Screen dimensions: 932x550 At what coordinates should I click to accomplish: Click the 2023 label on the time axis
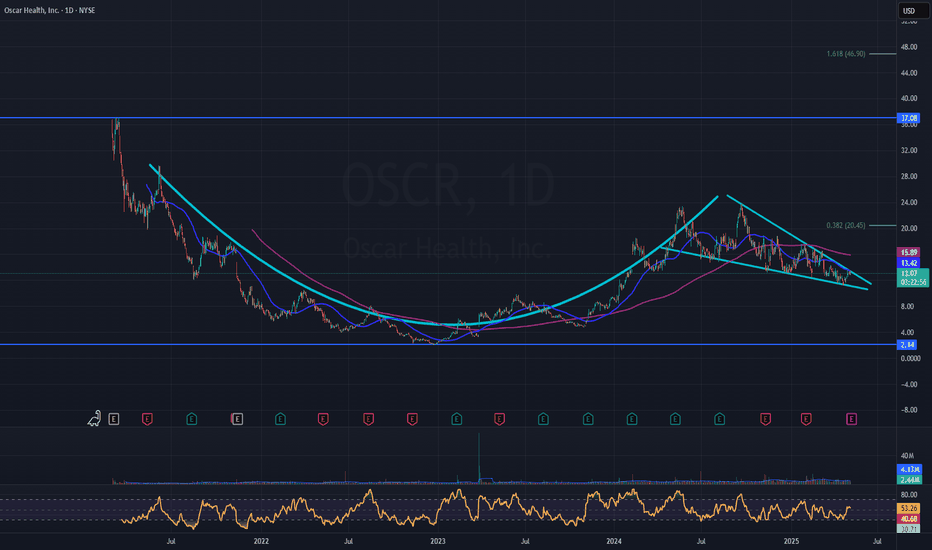pos(437,541)
